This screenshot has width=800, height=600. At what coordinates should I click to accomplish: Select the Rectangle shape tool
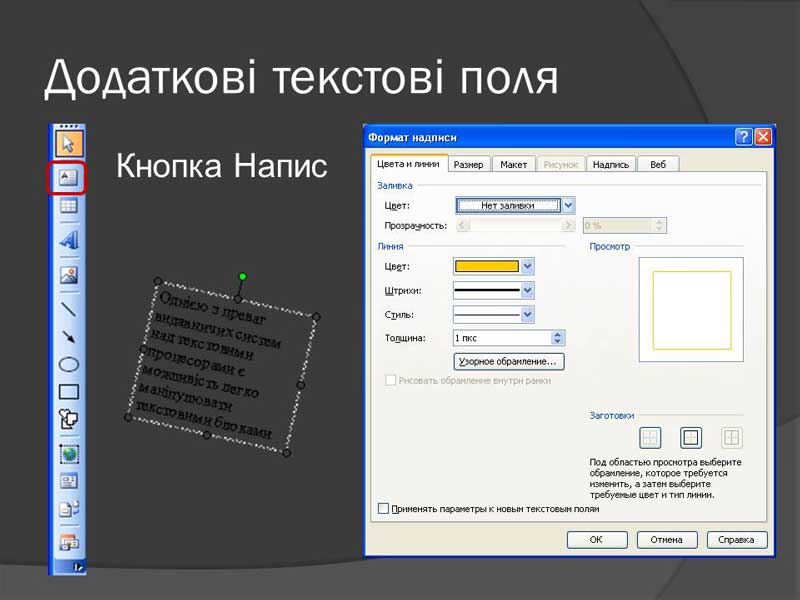click(68, 392)
